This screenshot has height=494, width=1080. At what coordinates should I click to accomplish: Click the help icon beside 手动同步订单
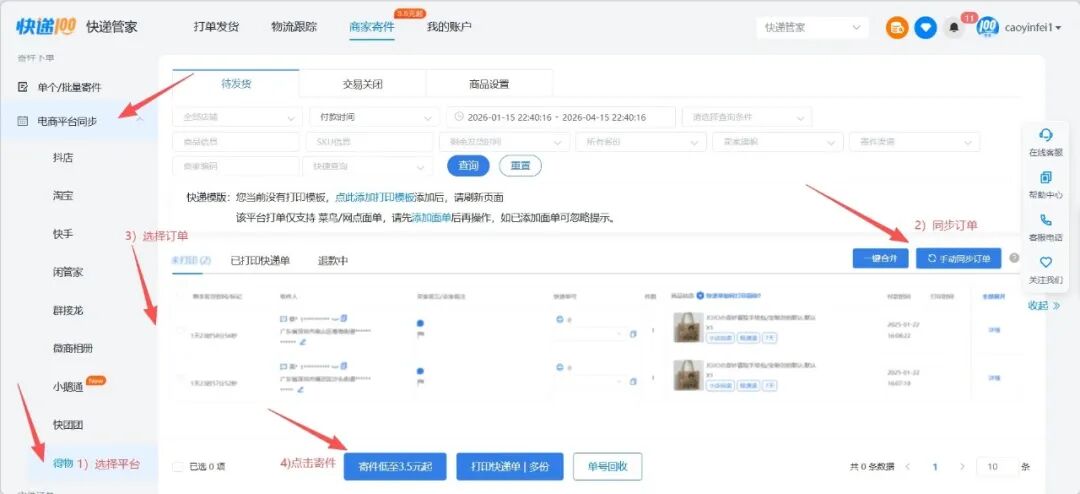coord(1014,258)
